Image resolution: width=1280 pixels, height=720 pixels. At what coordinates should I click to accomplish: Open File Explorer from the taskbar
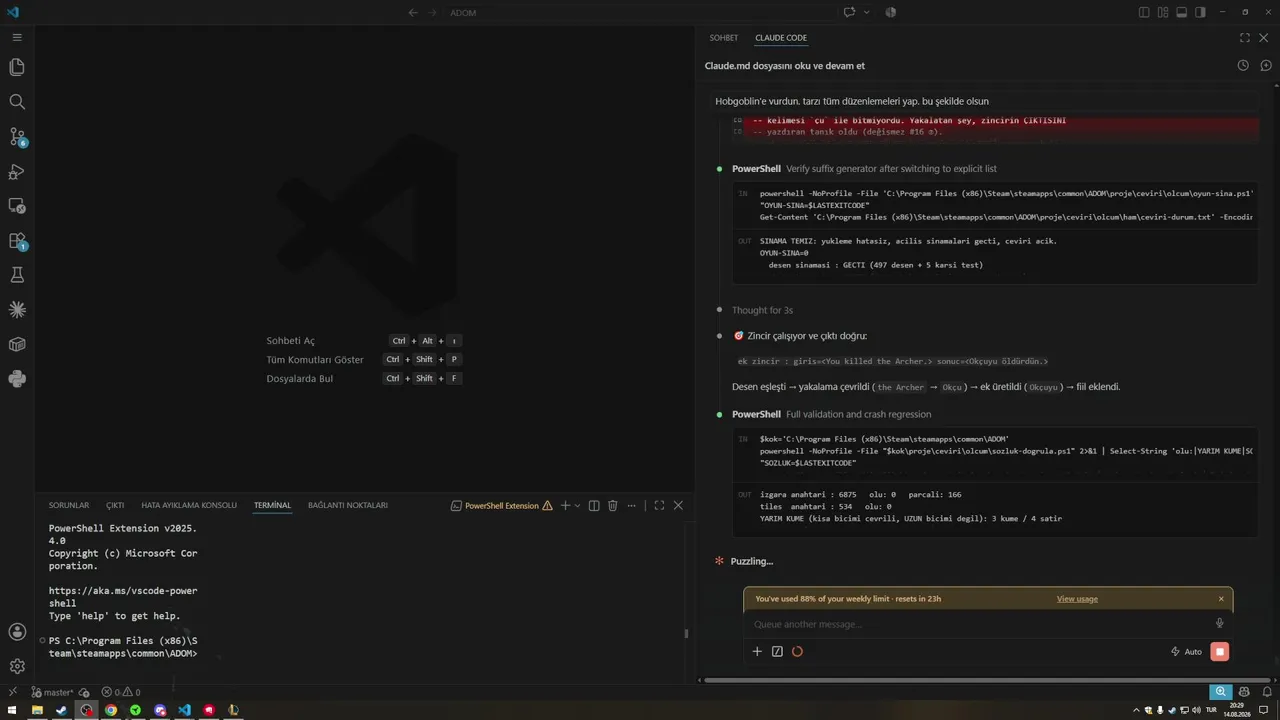pos(37,710)
